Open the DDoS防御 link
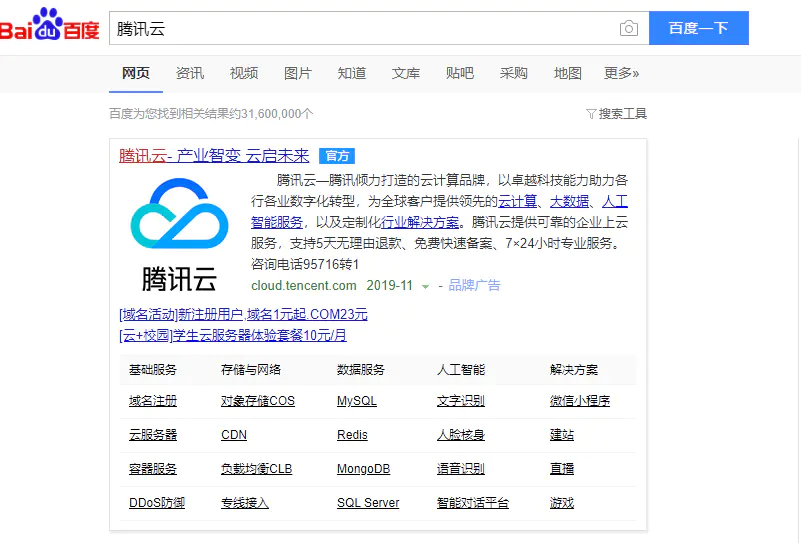The height and width of the screenshot is (543, 801). (x=157, y=503)
